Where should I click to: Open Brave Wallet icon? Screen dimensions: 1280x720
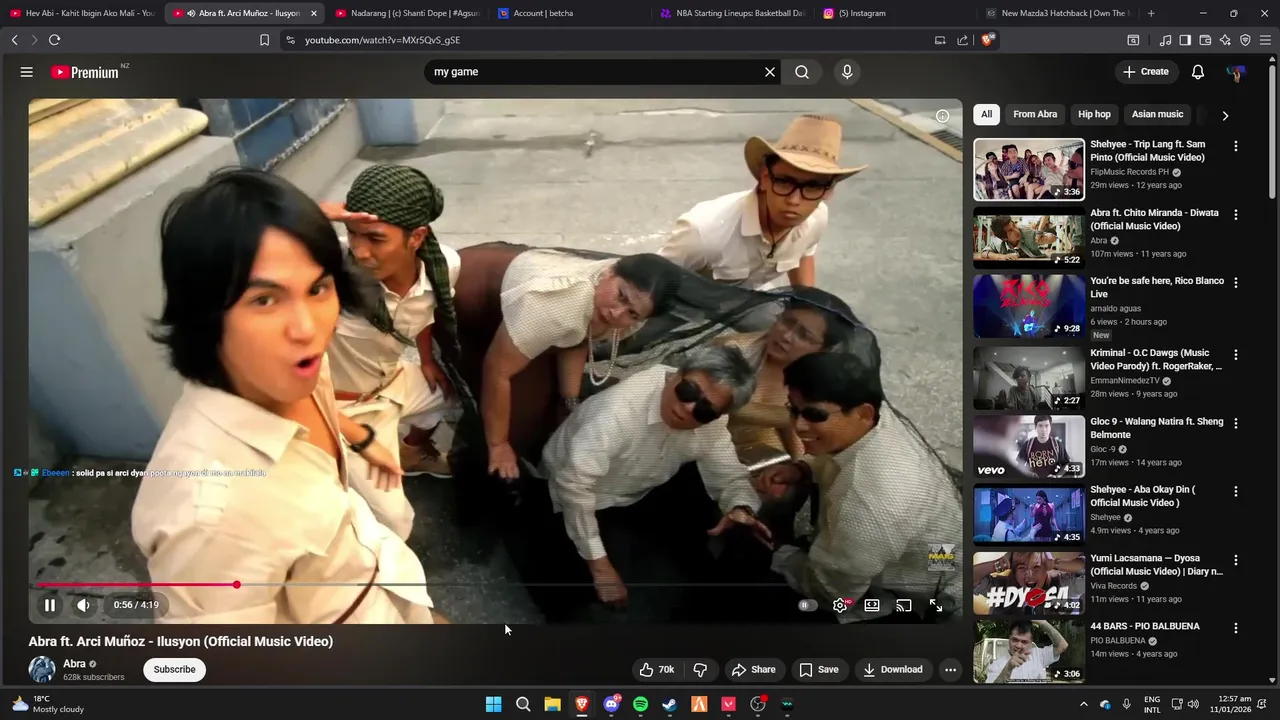[1205, 40]
